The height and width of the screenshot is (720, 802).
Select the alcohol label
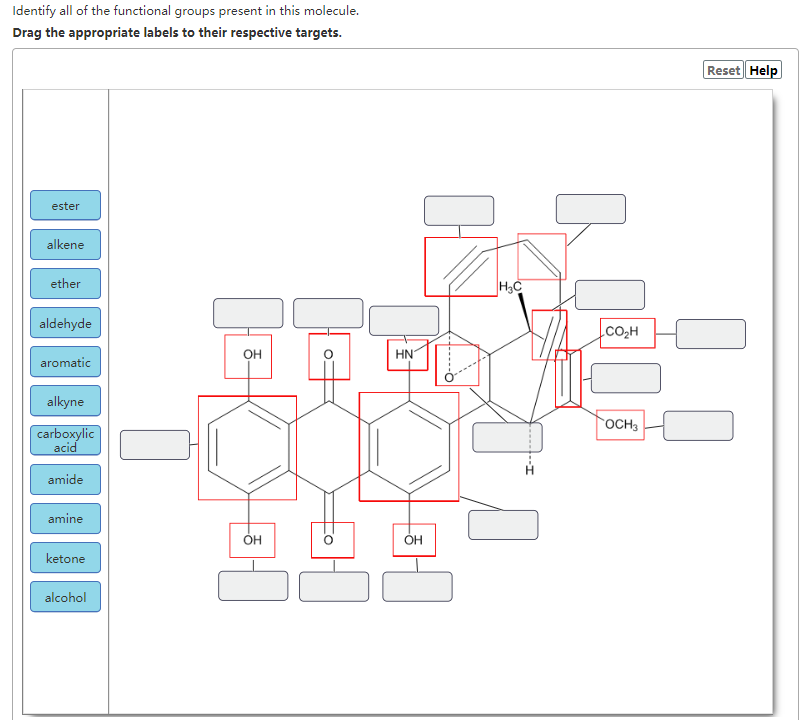tap(65, 596)
